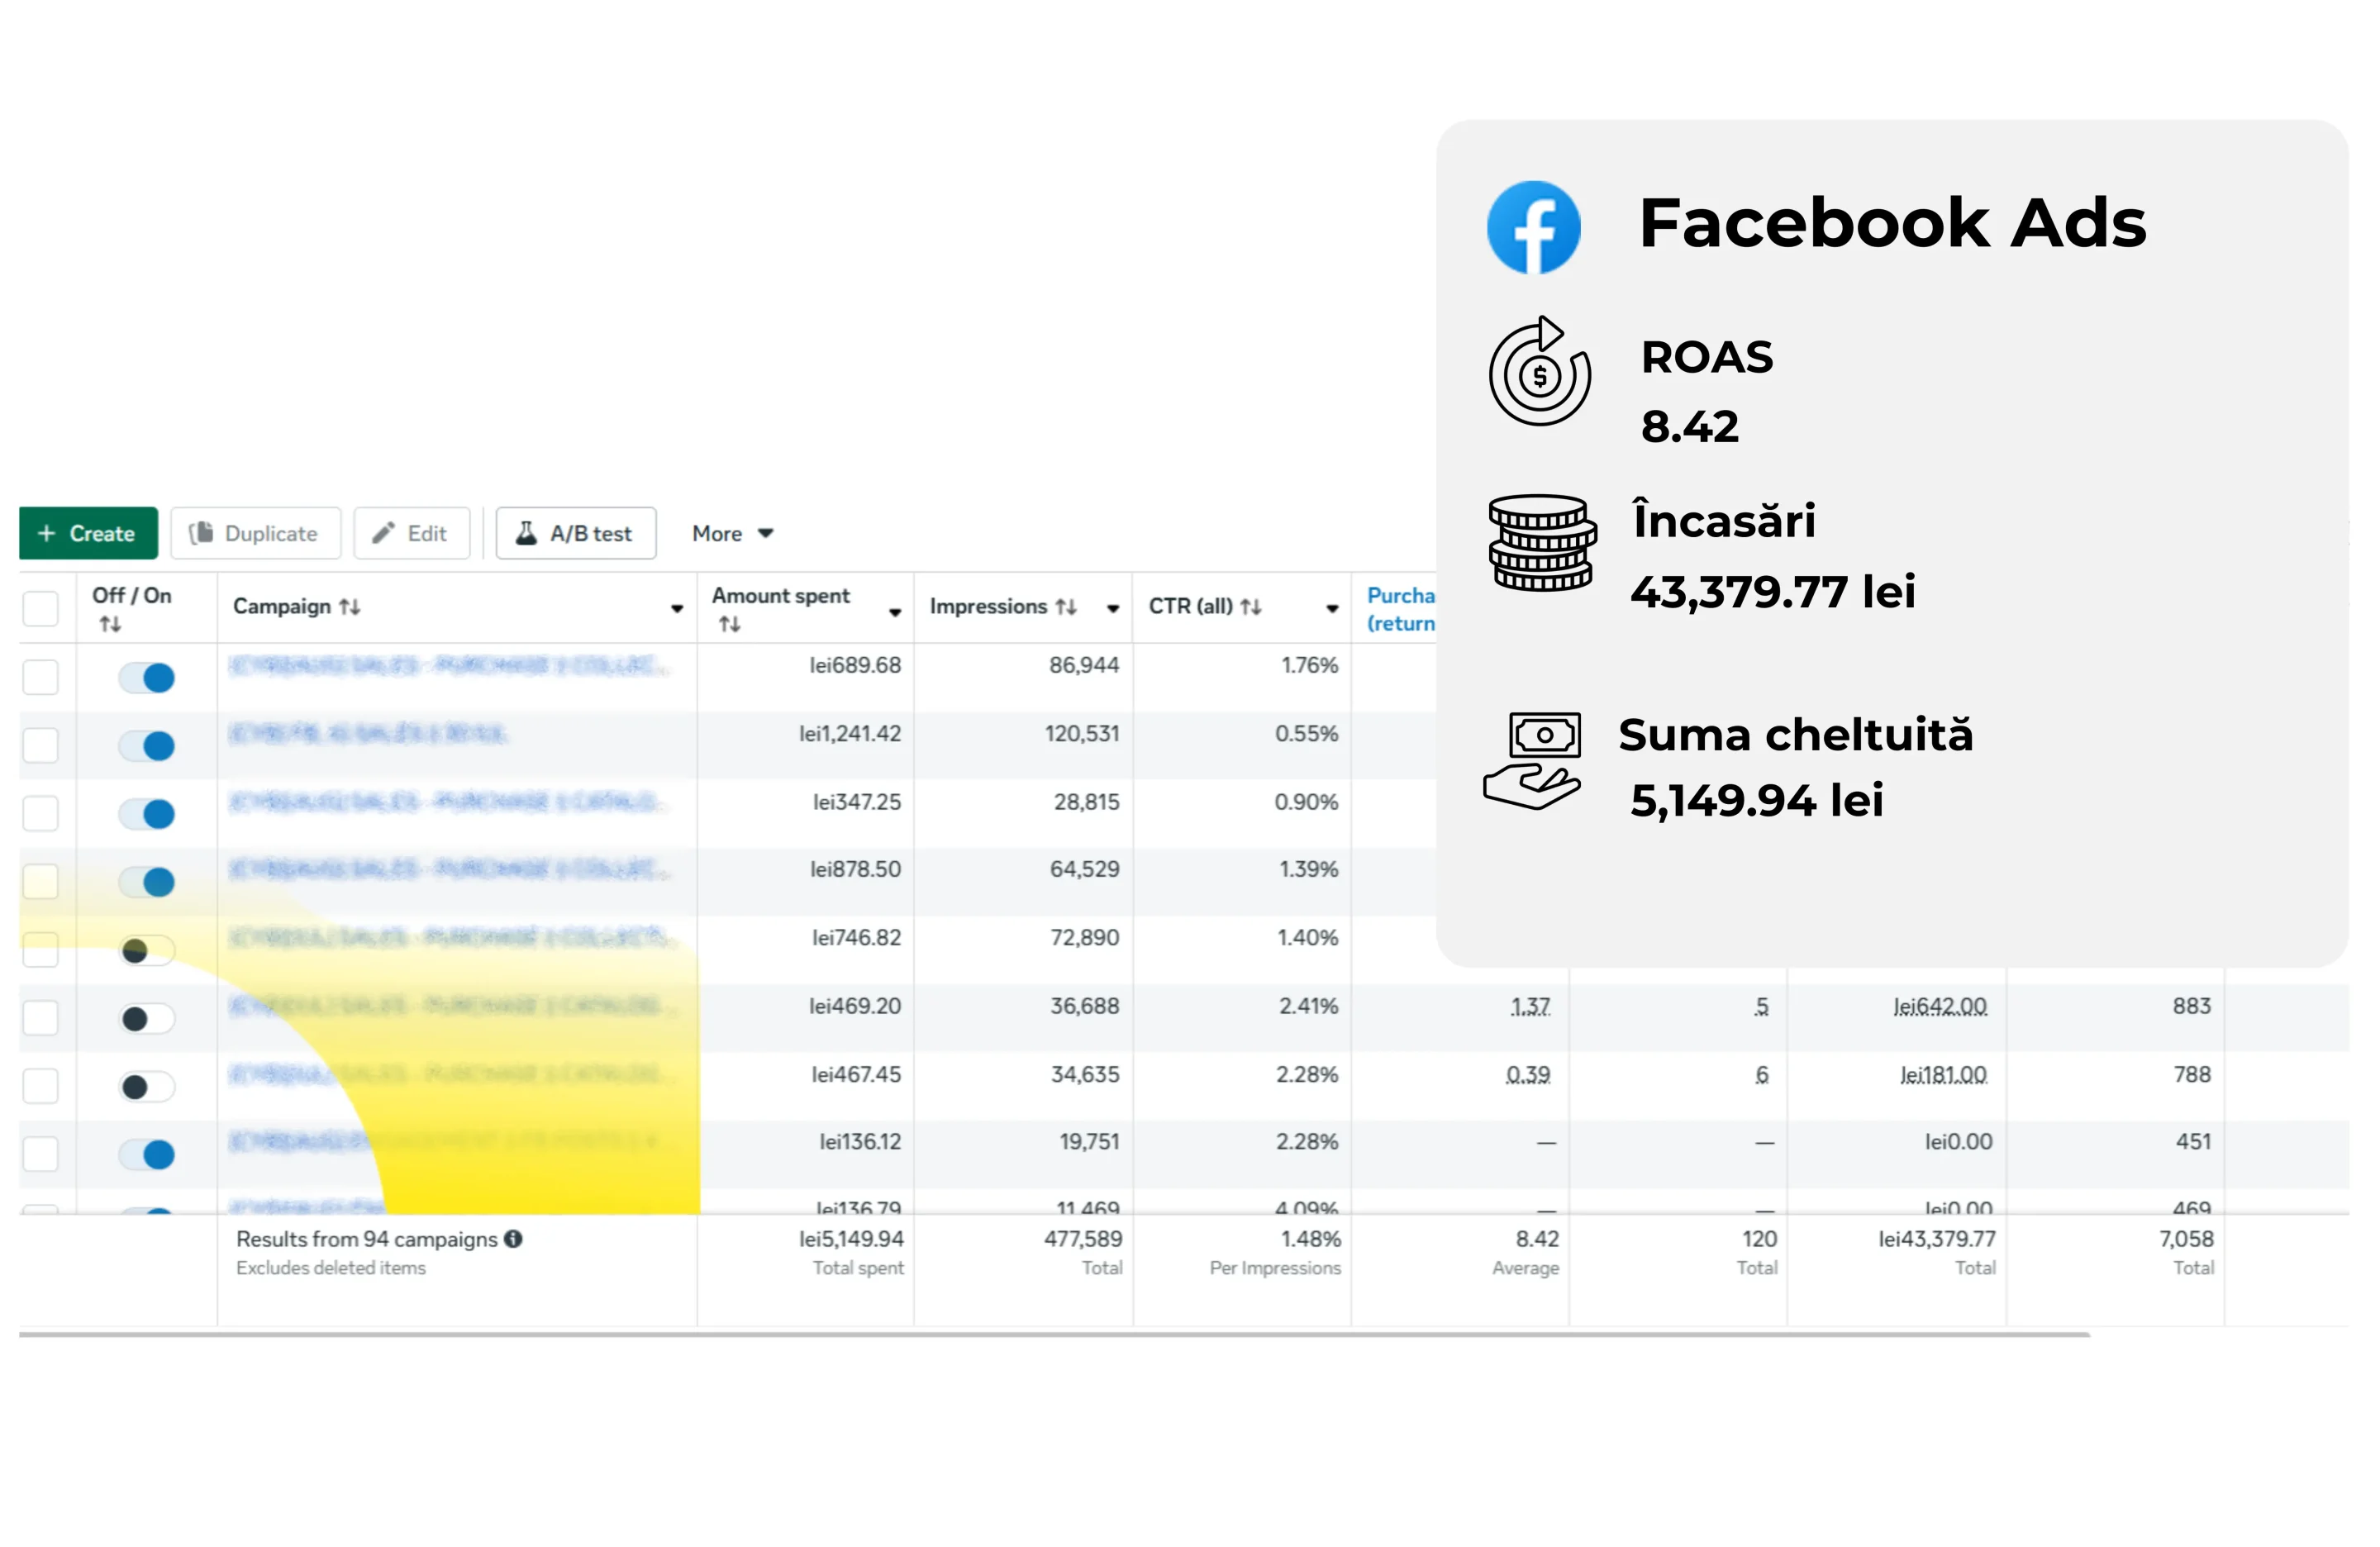
Task: Click the info icon next to Results from 94 campaigns
Action: point(514,1239)
